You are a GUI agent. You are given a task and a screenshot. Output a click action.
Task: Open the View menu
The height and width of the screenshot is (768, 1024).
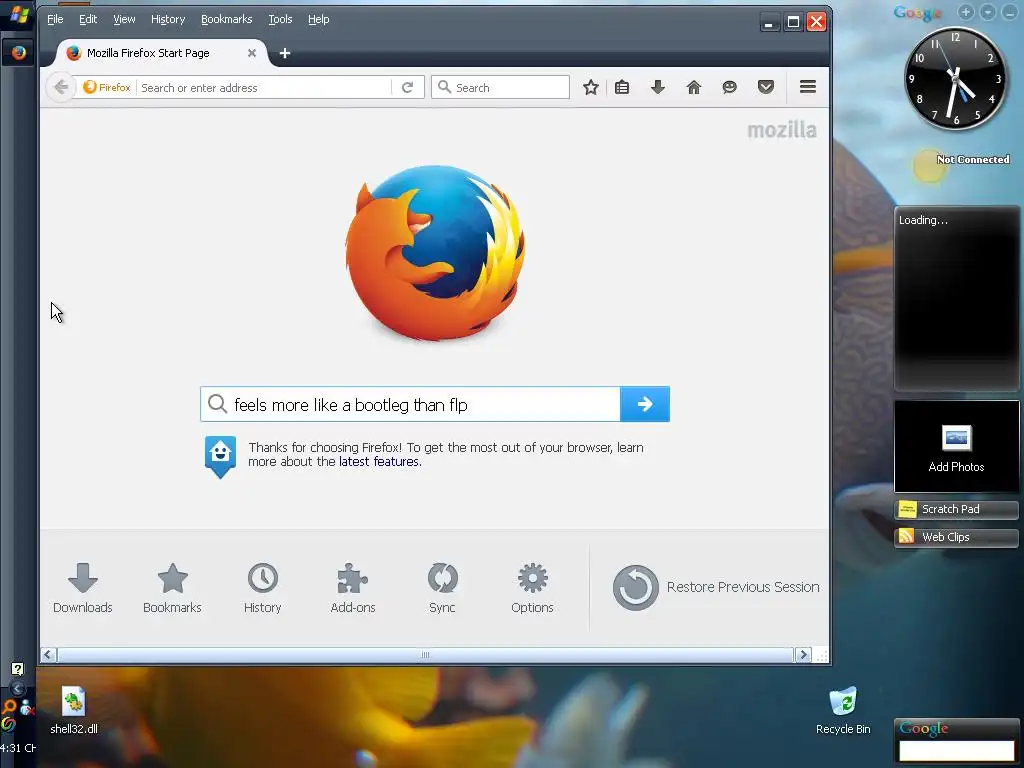(124, 19)
